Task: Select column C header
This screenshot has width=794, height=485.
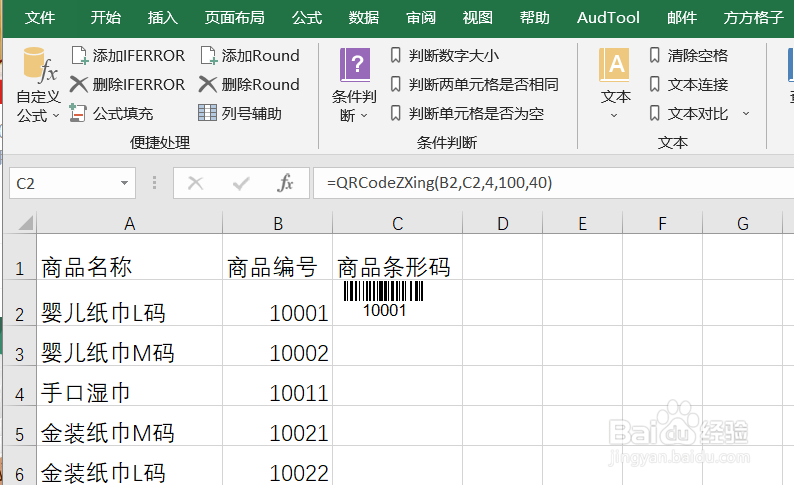Action: 398,223
